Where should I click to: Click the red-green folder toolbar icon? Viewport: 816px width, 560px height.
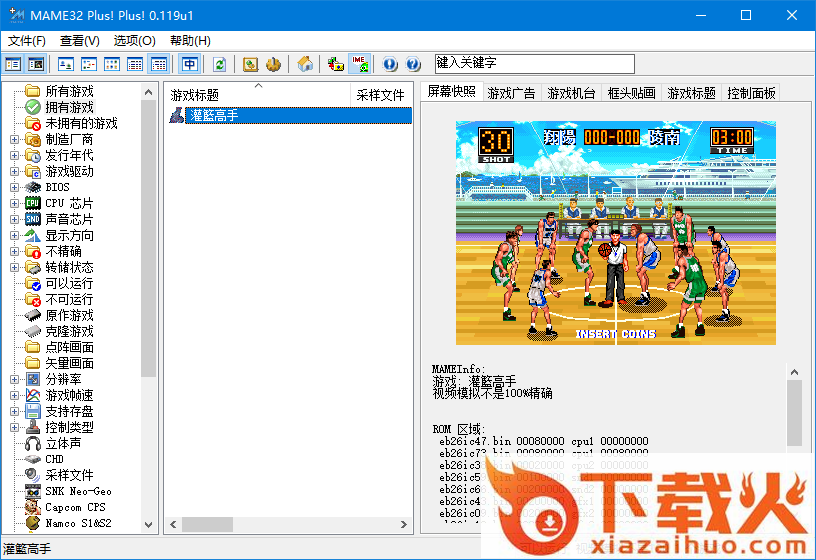336,65
